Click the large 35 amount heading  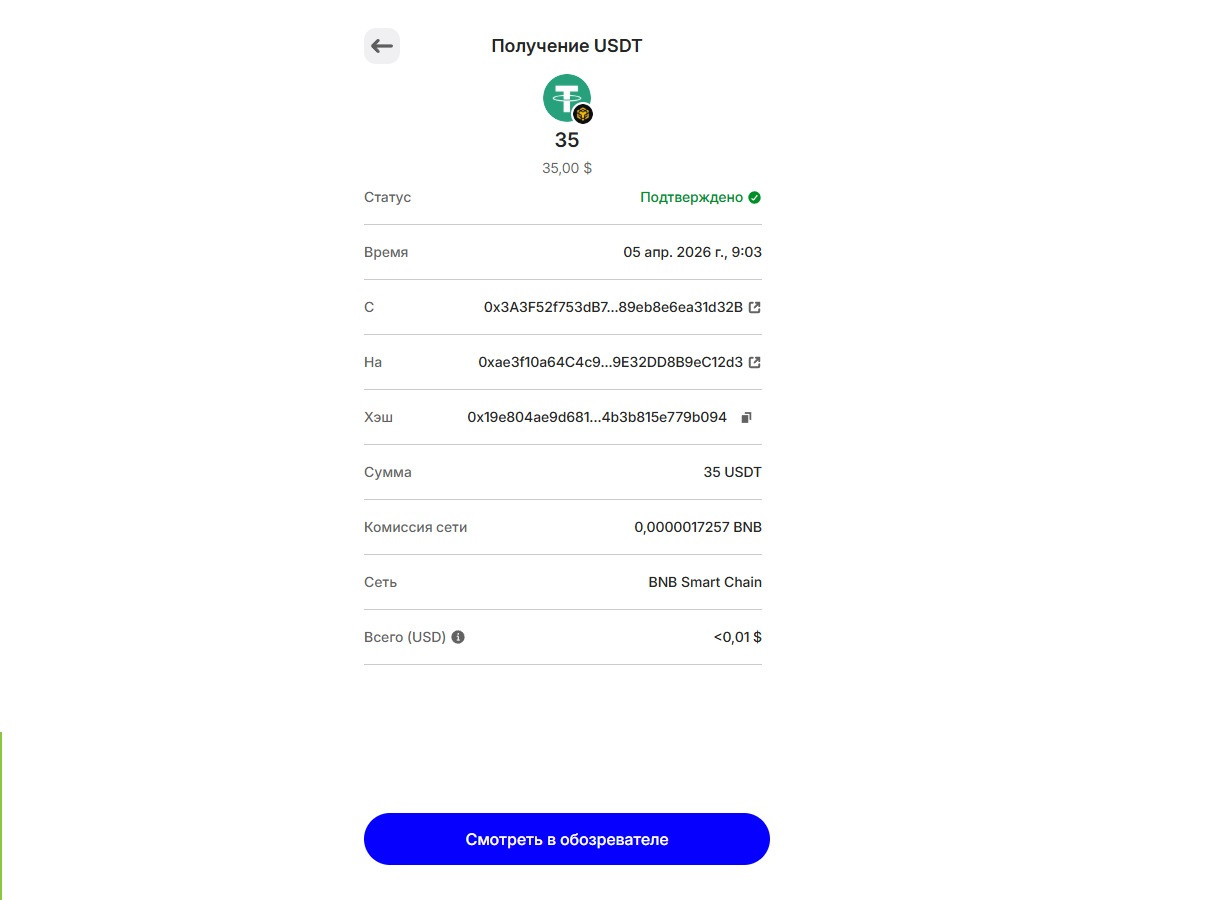[x=567, y=141]
